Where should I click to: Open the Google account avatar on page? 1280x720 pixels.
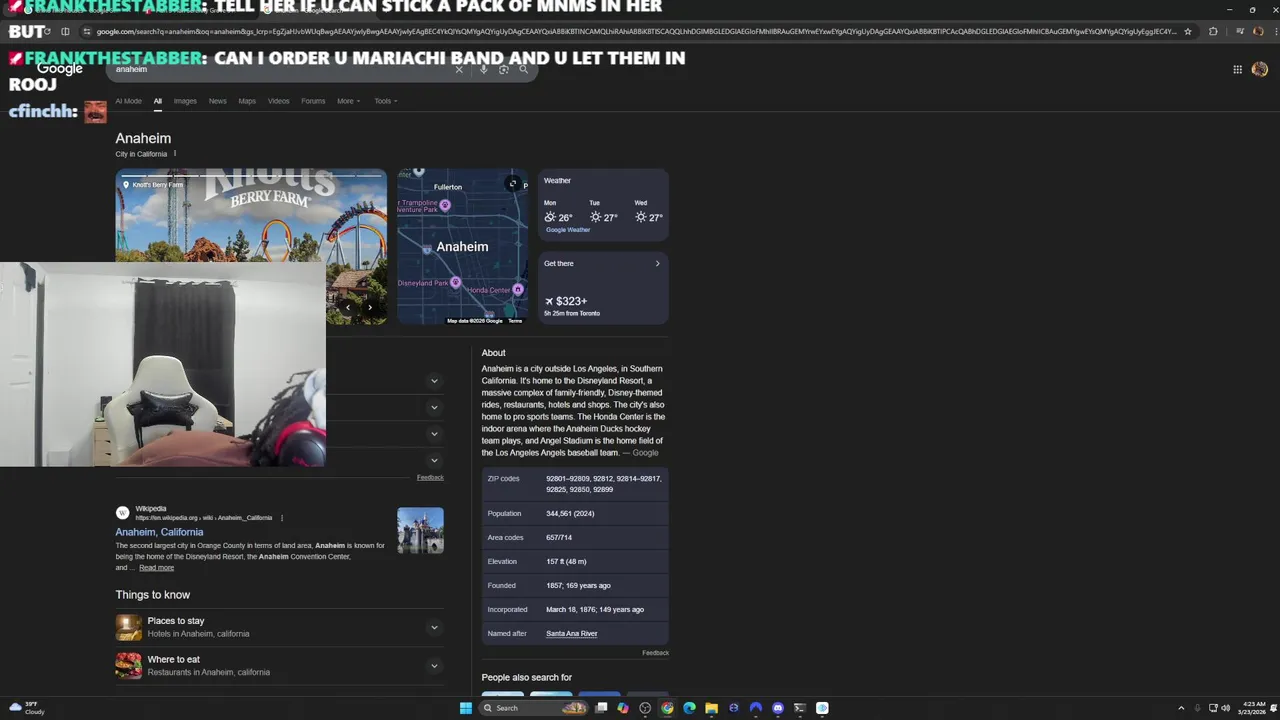[1259, 69]
